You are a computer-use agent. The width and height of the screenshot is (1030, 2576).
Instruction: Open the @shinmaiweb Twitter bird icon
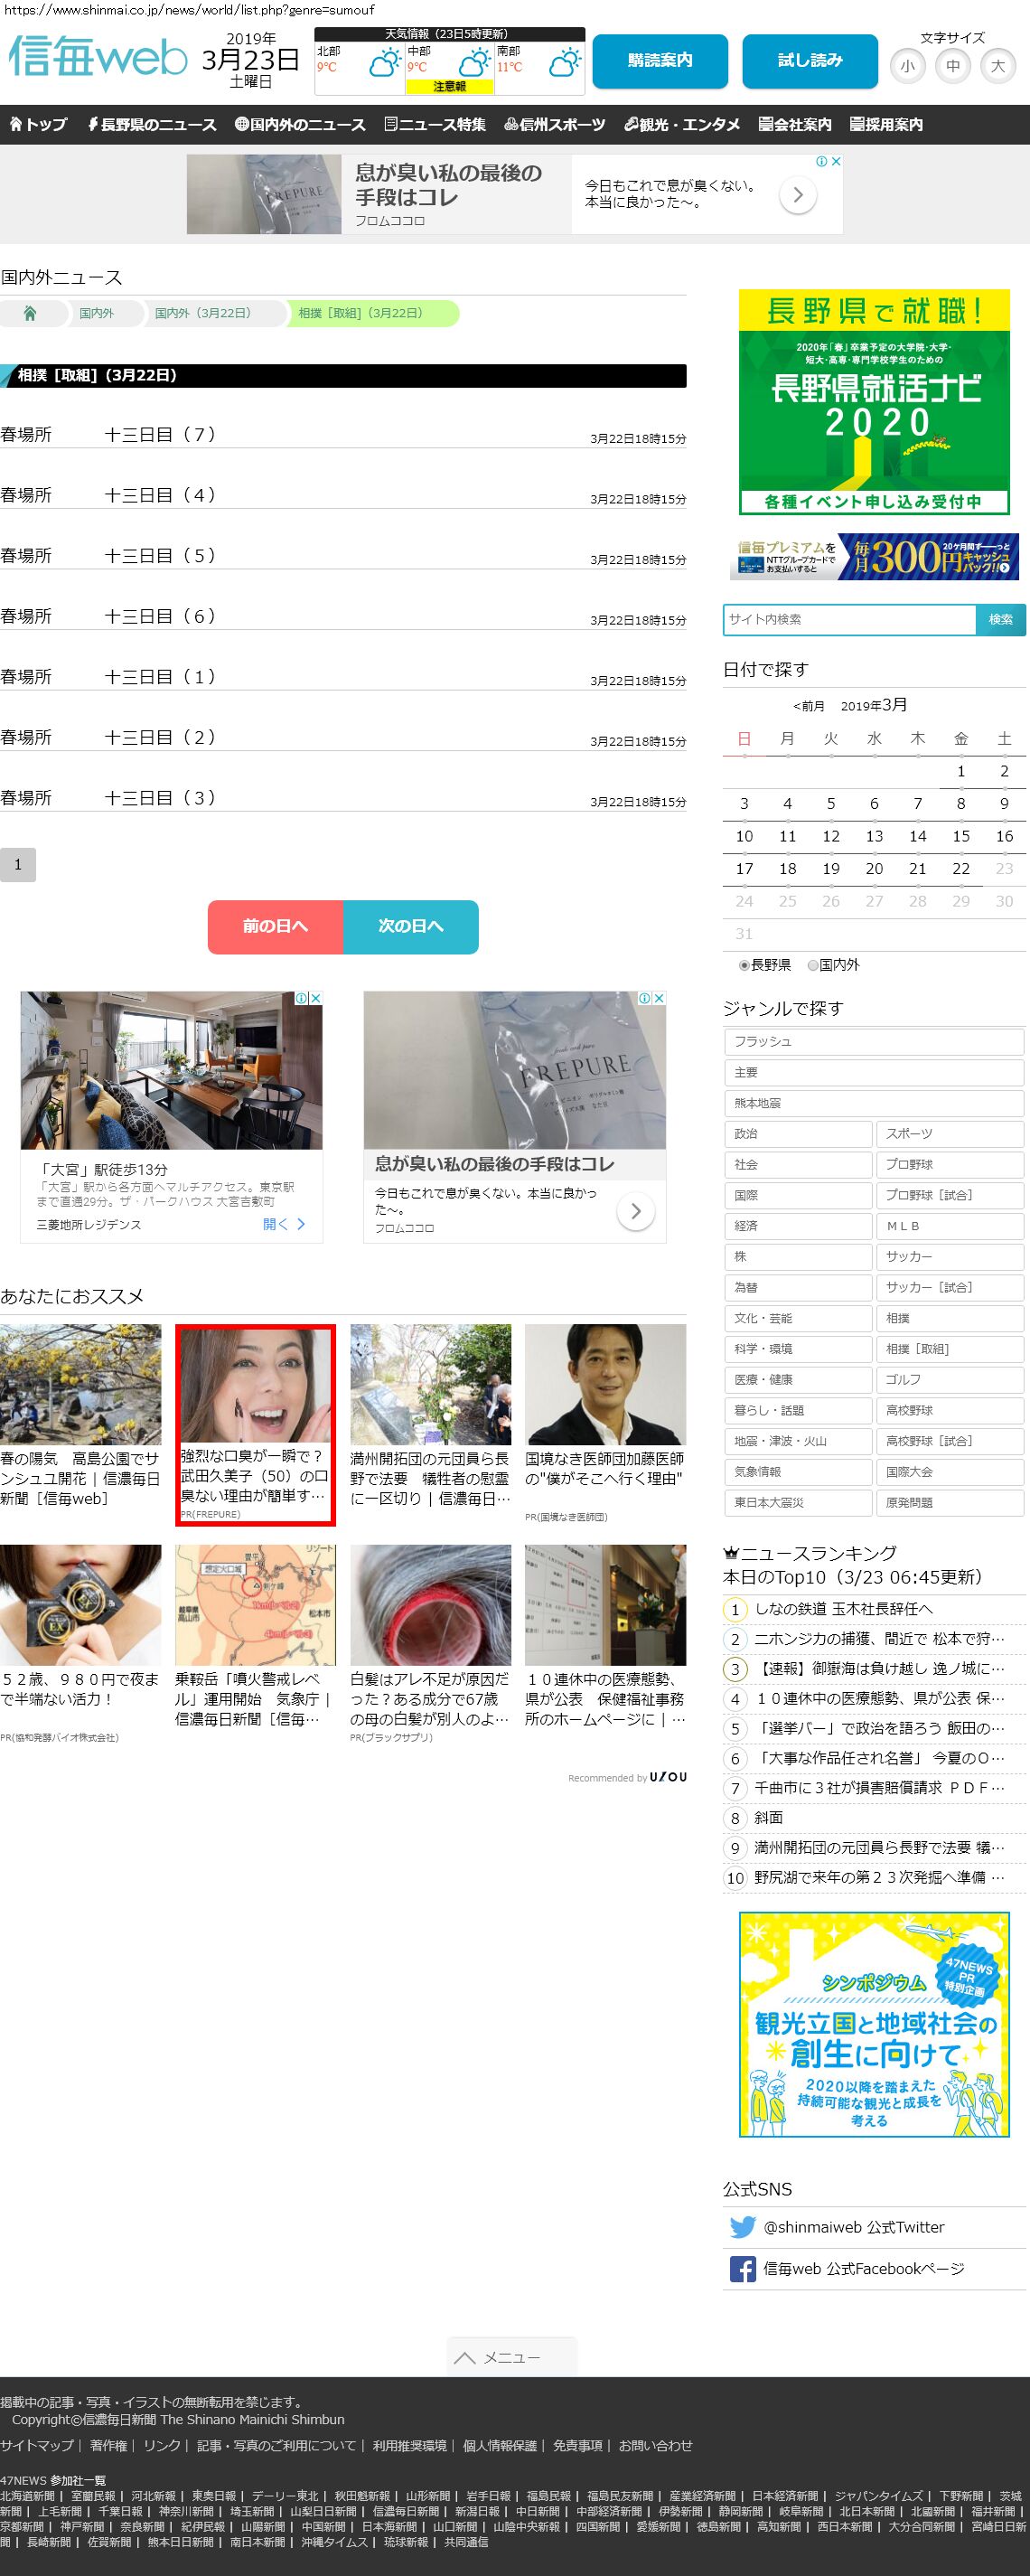(x=742, y=2227)
